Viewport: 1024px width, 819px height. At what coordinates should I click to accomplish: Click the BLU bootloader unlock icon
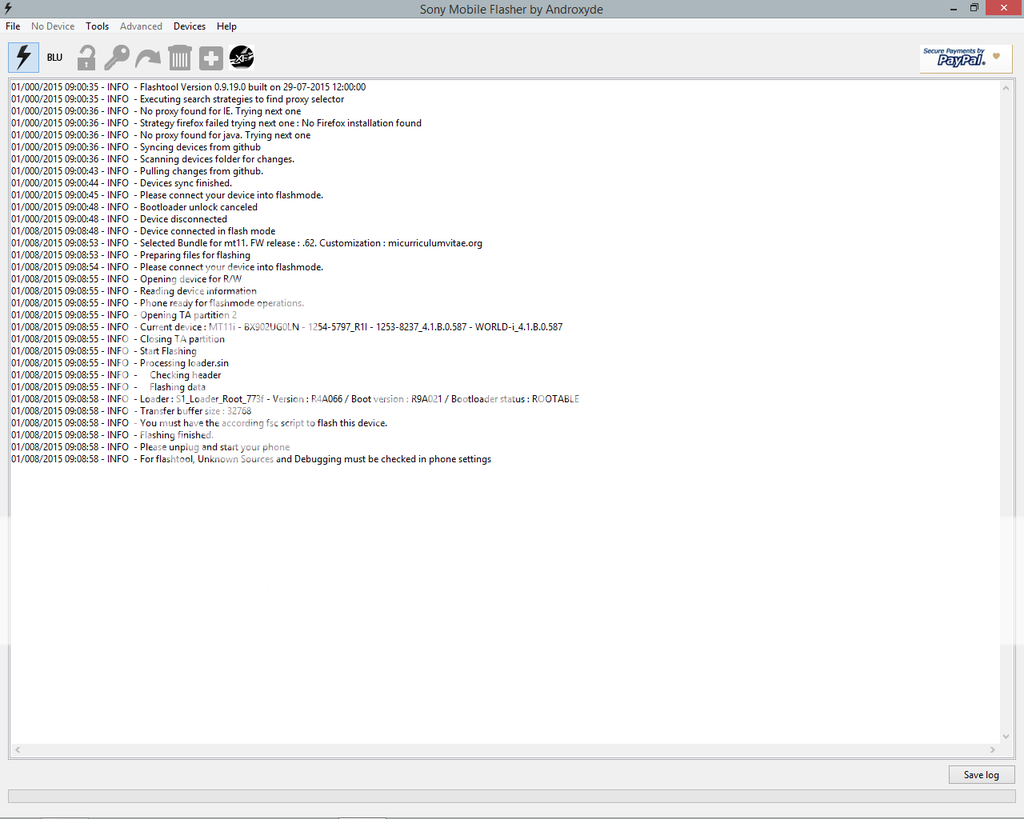click(x=54, y=57)
